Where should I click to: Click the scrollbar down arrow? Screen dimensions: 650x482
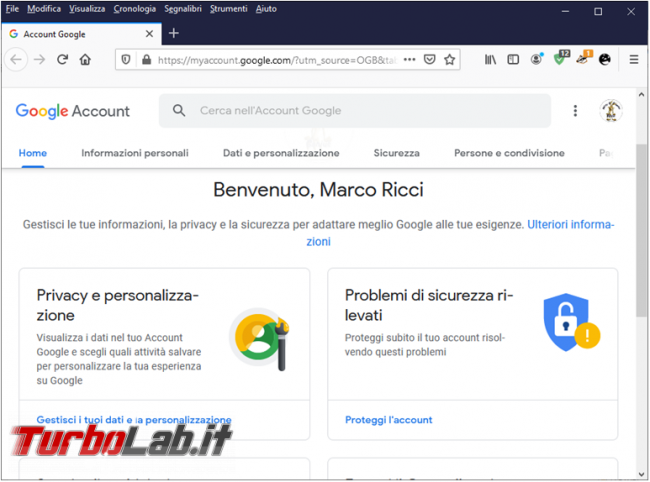pyautogui.click(x=641, y=475)
